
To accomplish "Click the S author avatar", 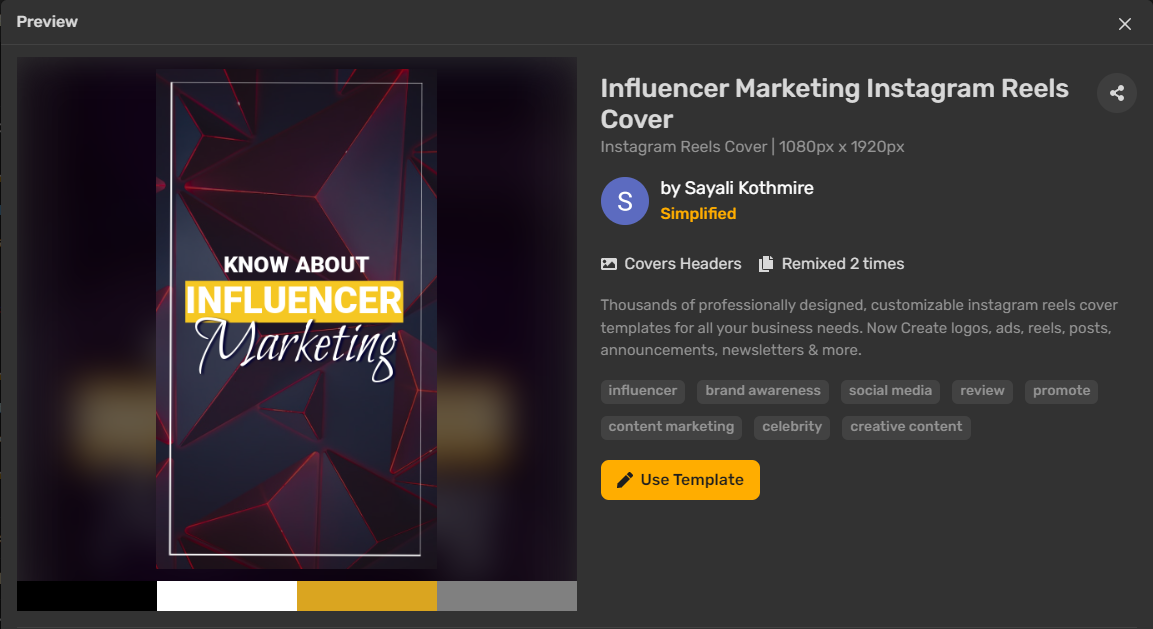I will pyautogui.click(x=624, y=201).
